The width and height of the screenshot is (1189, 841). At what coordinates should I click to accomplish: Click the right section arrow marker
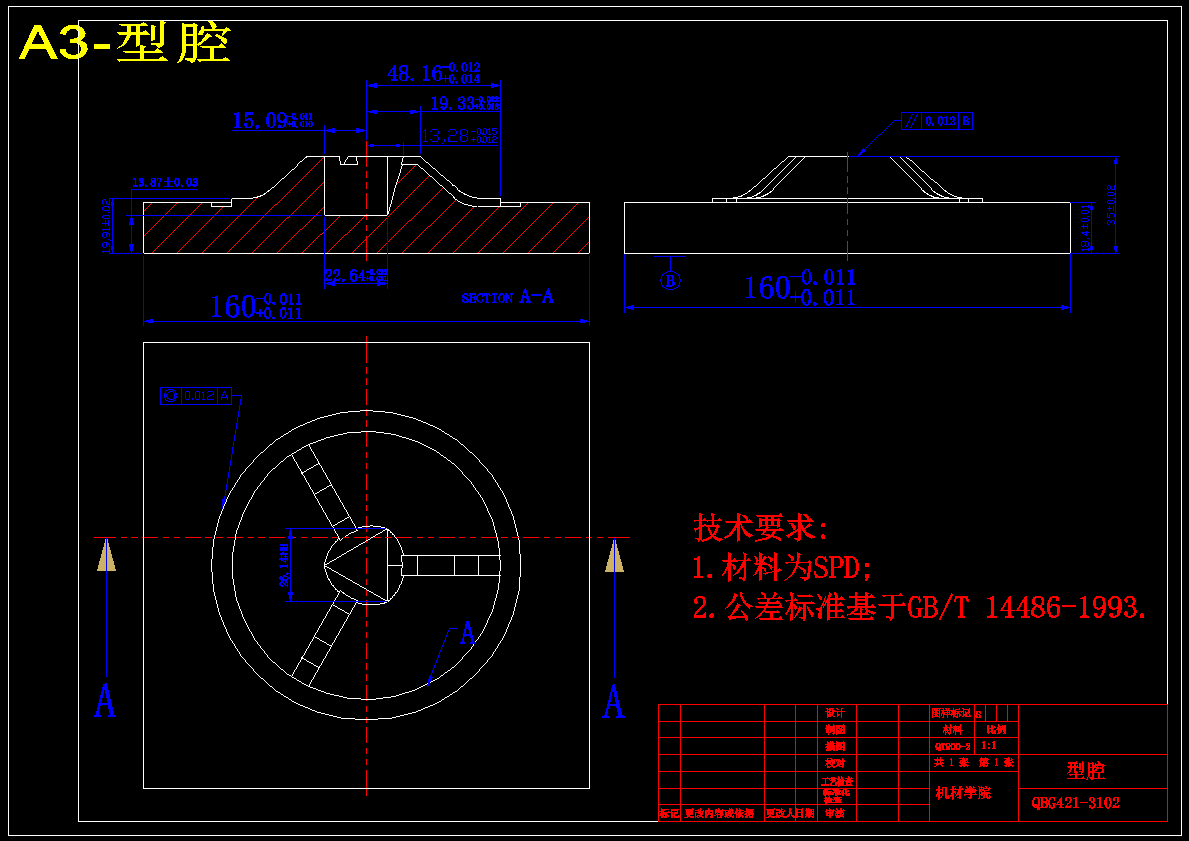613,554
